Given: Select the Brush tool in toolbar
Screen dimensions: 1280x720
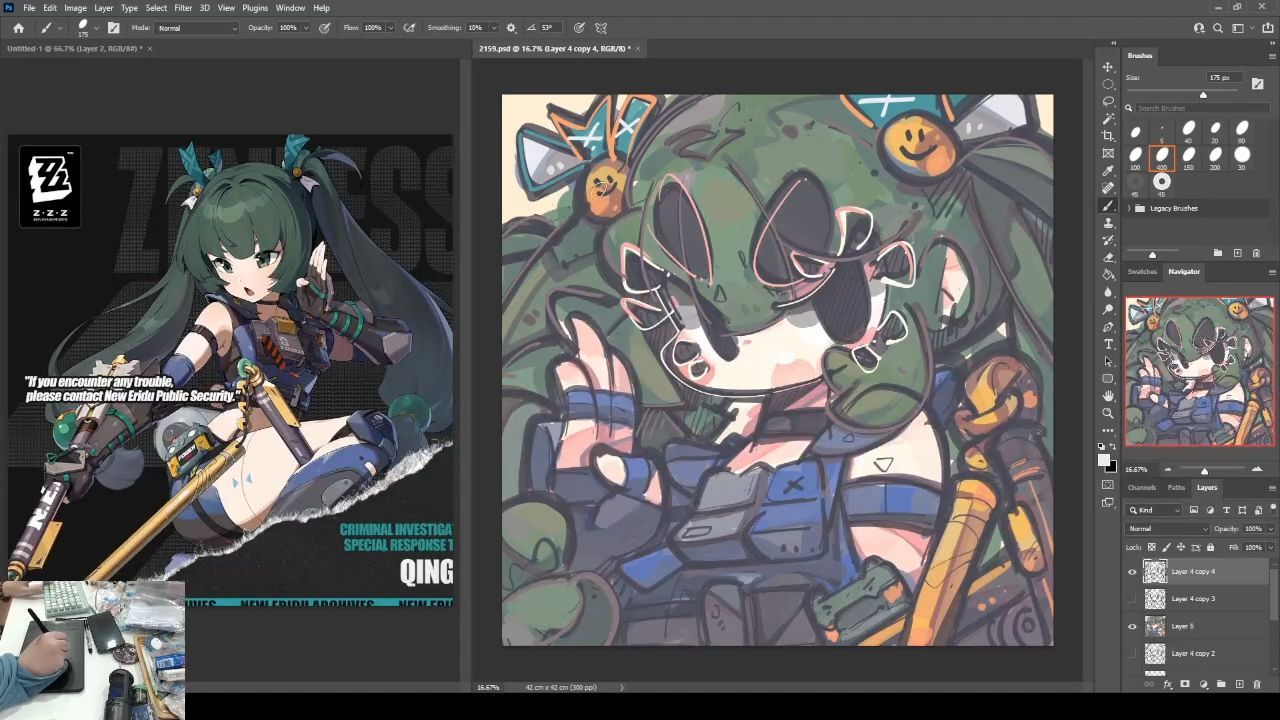Looking at the screenshot, I should (x=1108, y=205).
